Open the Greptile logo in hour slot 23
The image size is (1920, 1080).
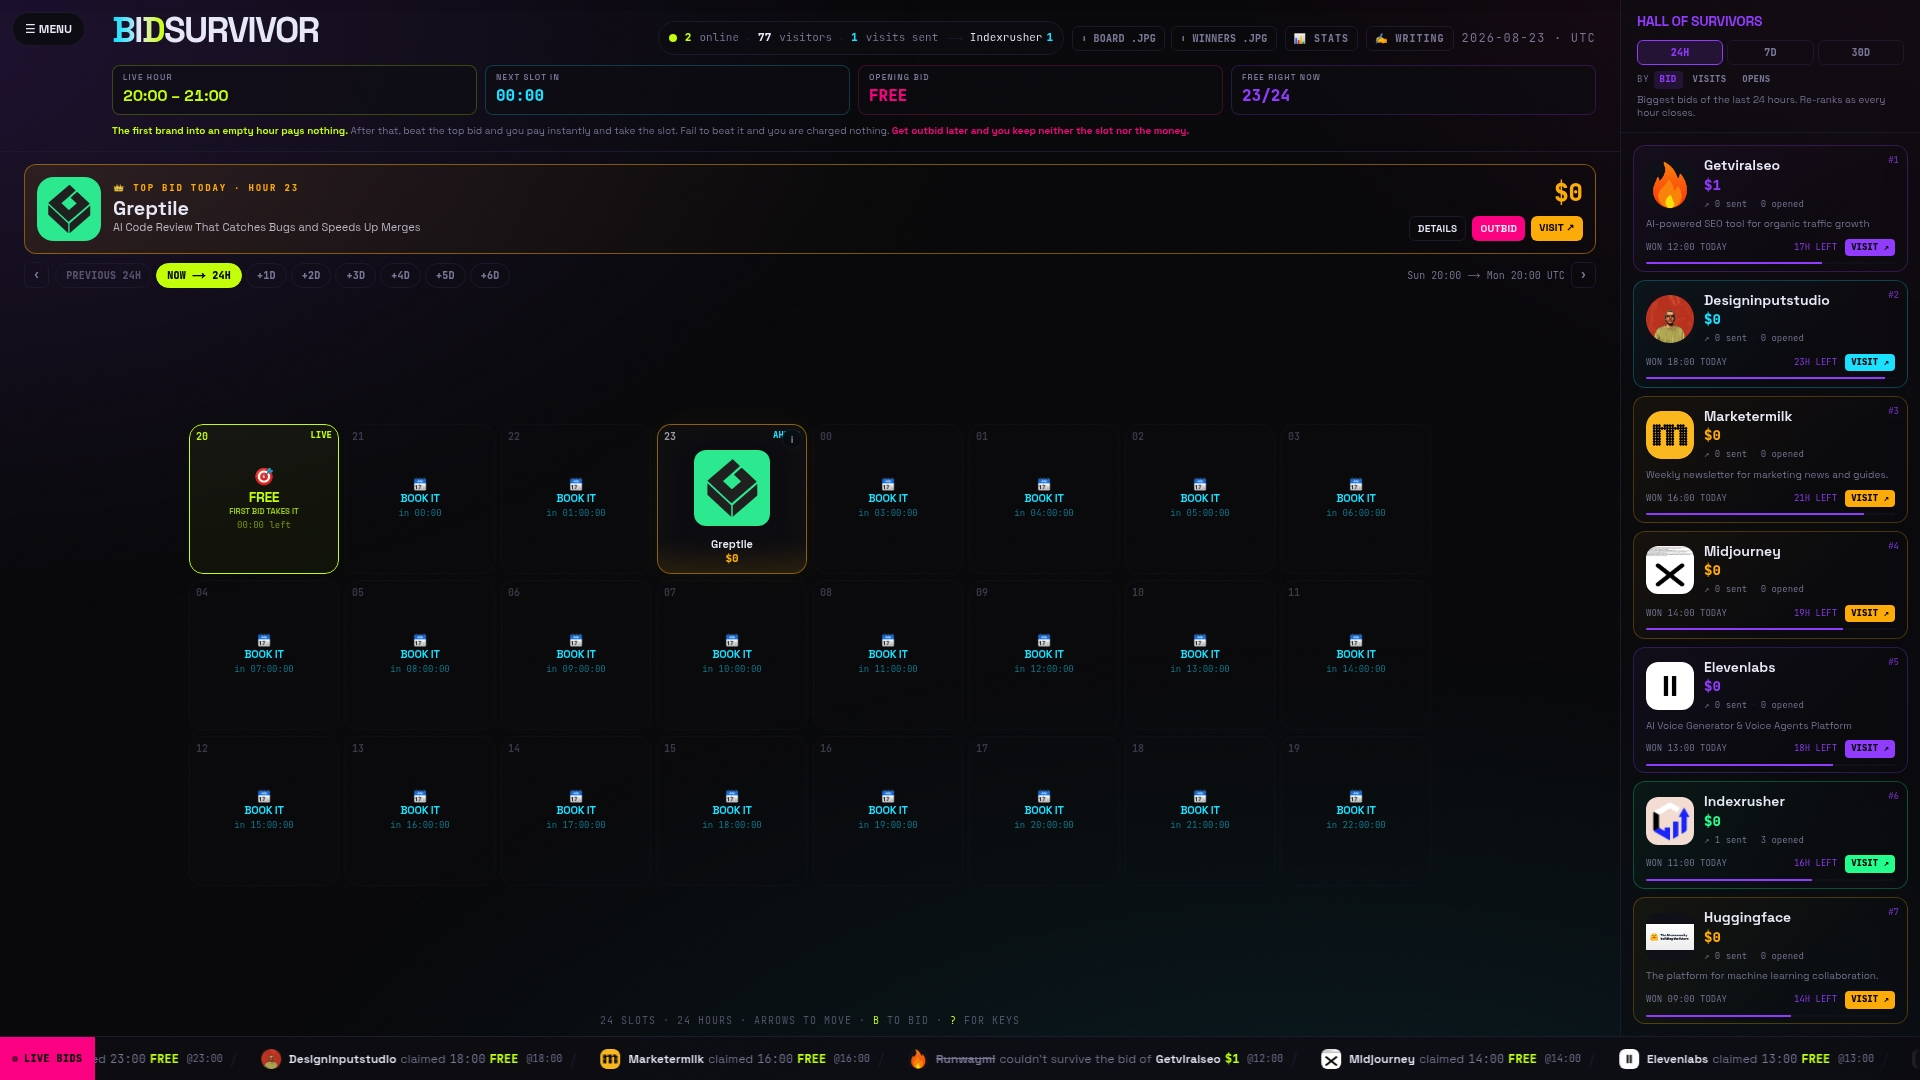732,488
